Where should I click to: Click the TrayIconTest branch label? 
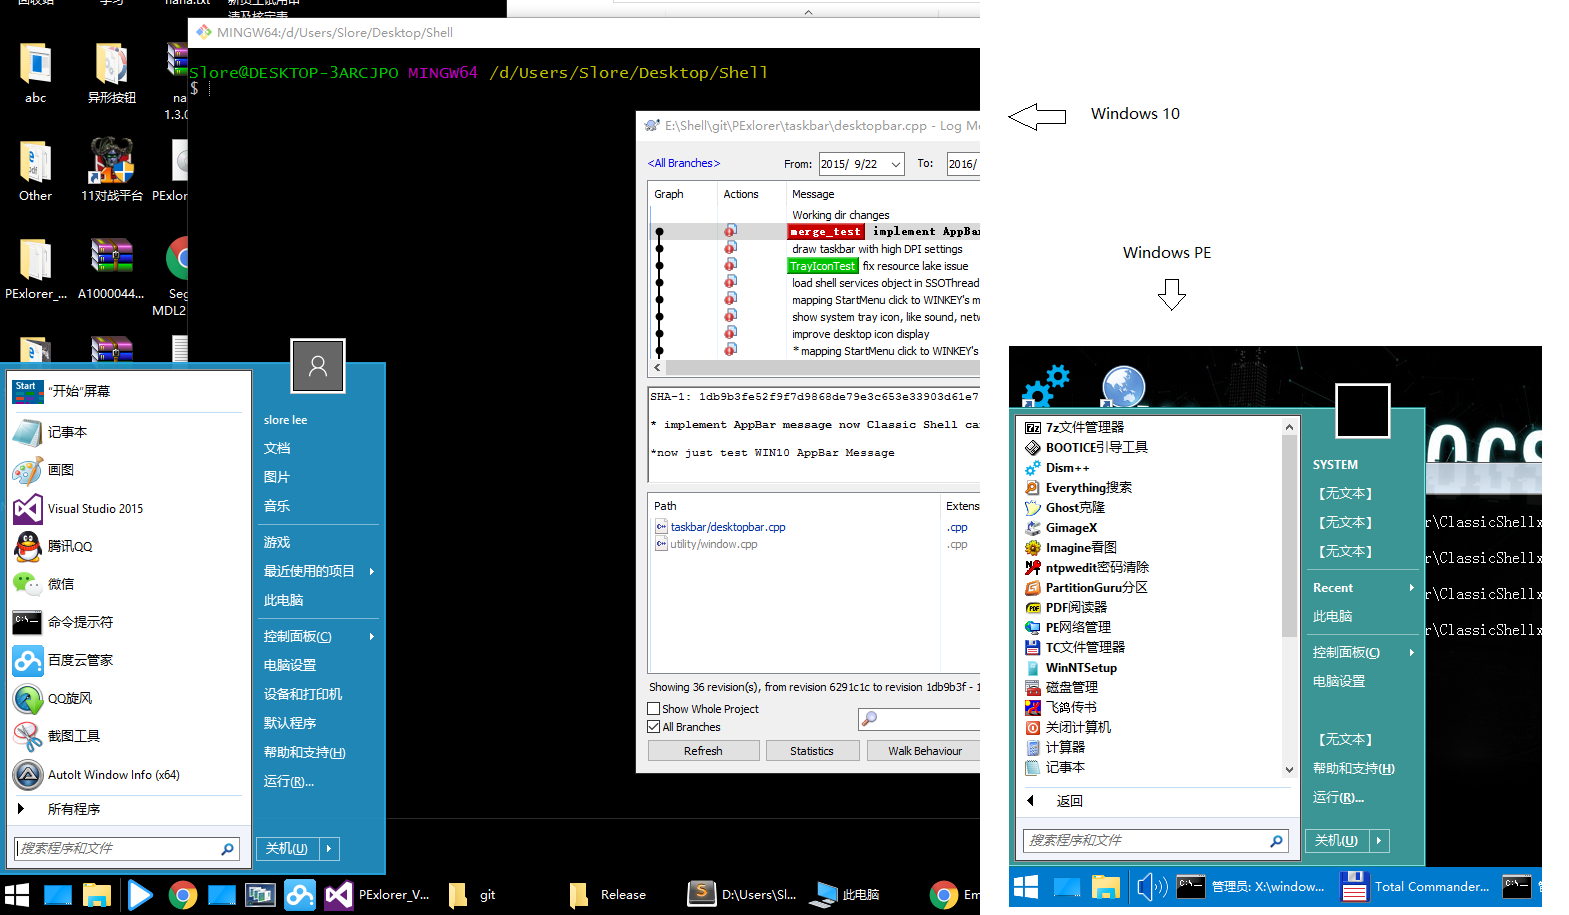click(823, 266)
